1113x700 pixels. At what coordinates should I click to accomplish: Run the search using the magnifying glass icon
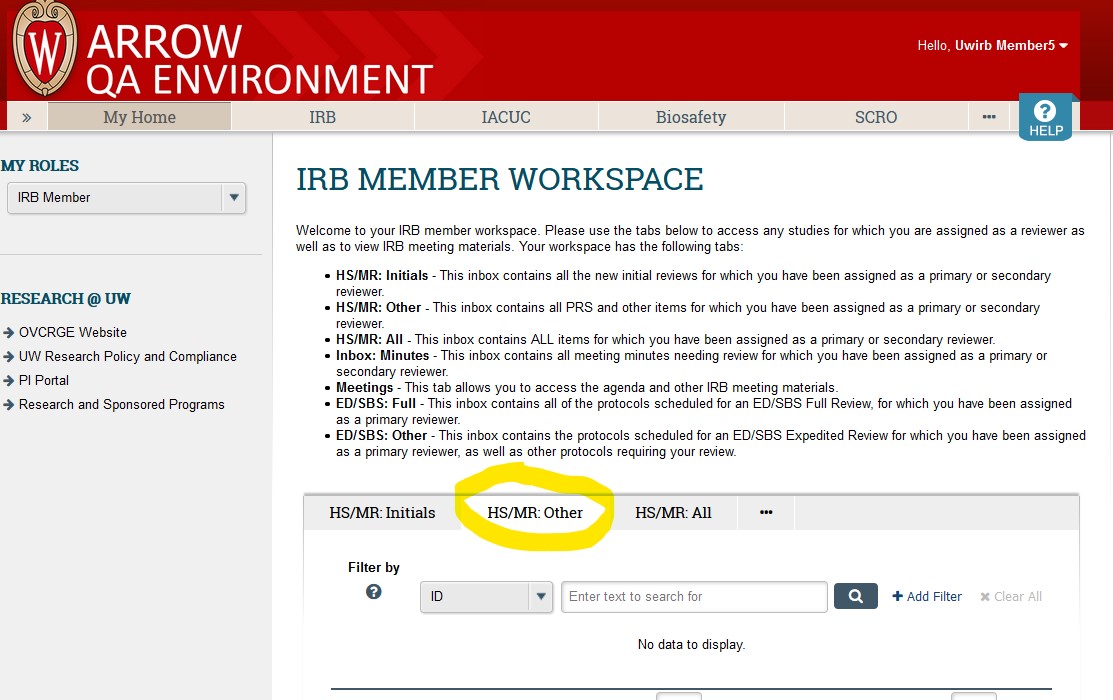click(855, 596)
